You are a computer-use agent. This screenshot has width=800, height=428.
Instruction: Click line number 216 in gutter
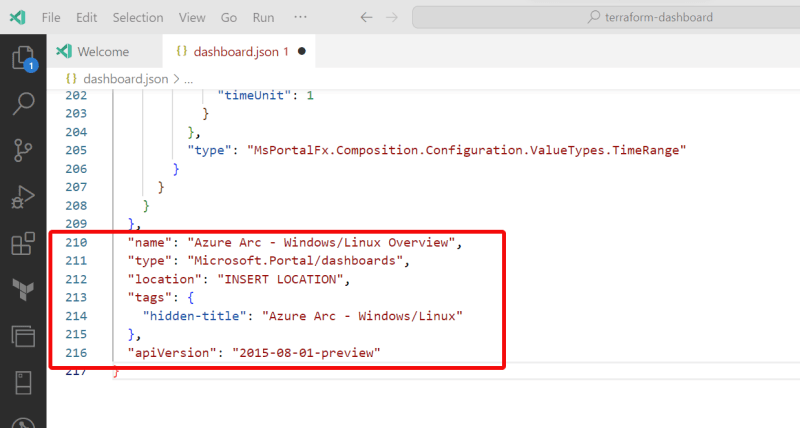pyautogui.click(x=76, y=353)
